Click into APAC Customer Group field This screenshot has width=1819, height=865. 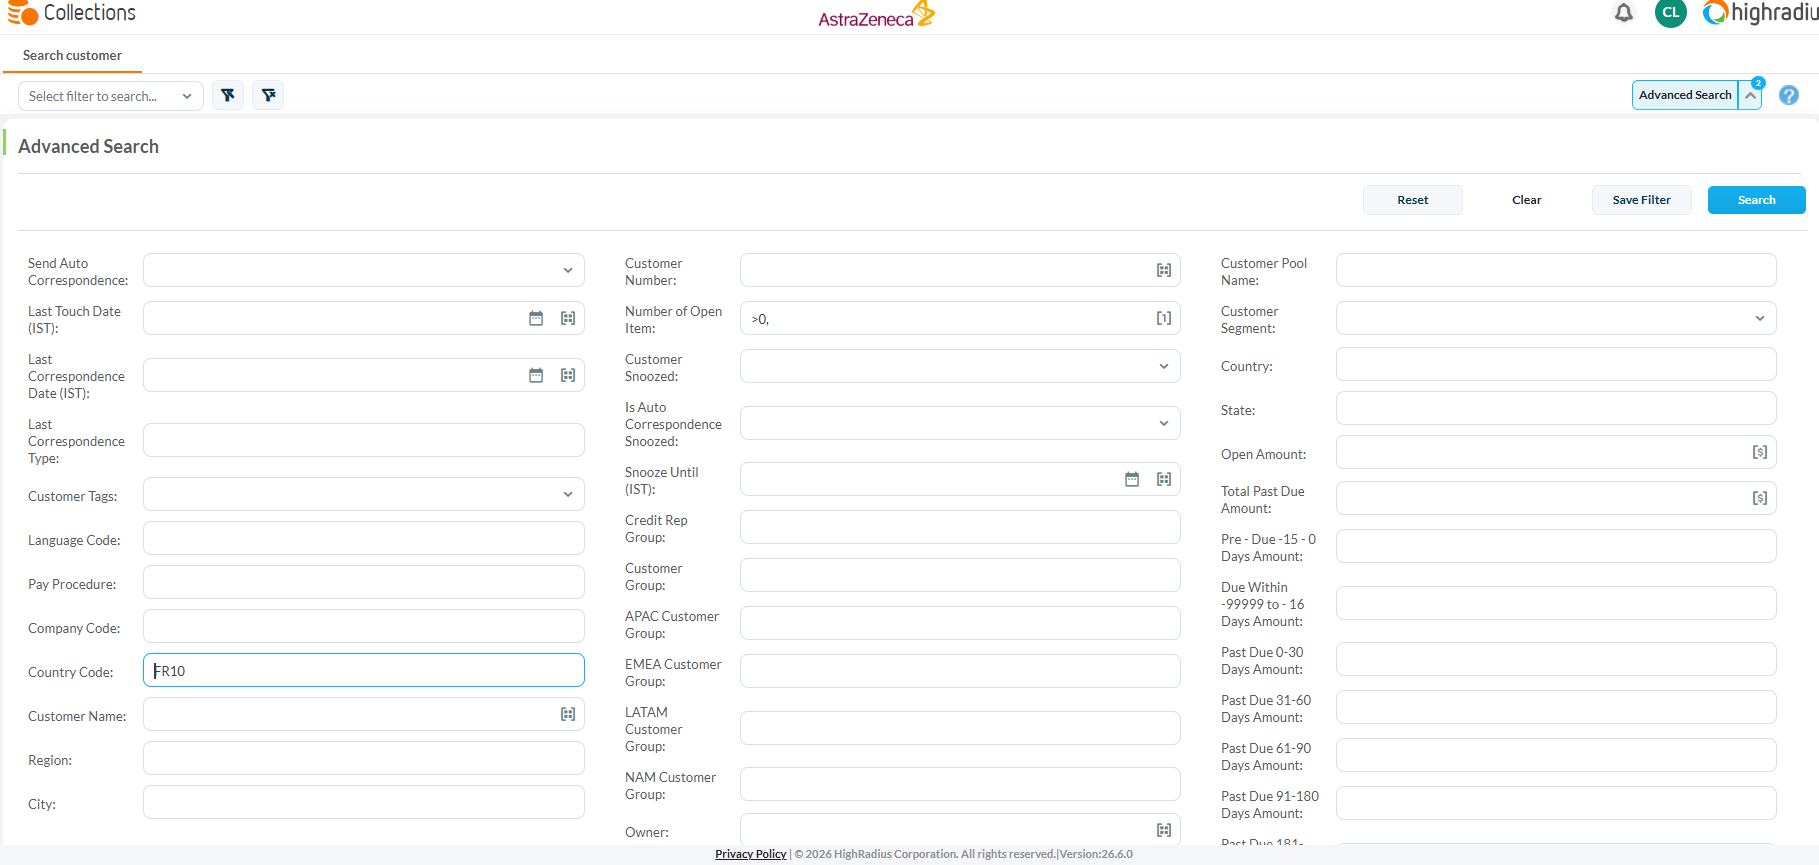pos(960,623)
